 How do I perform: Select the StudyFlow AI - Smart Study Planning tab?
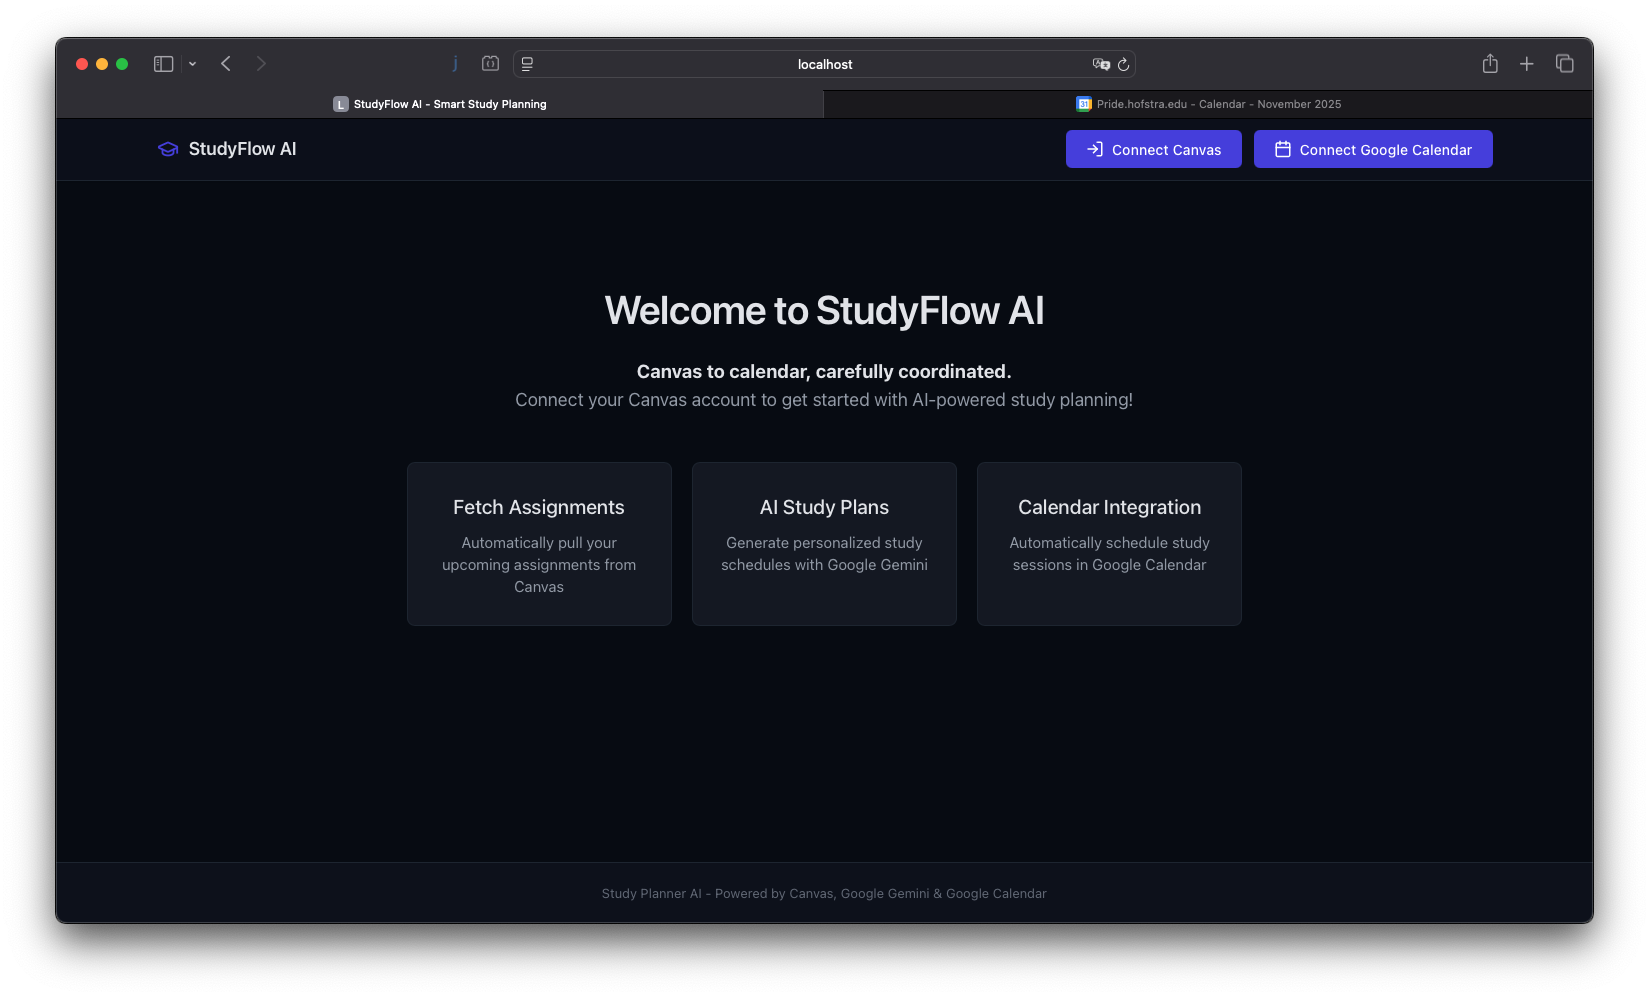tap(440, 104)
